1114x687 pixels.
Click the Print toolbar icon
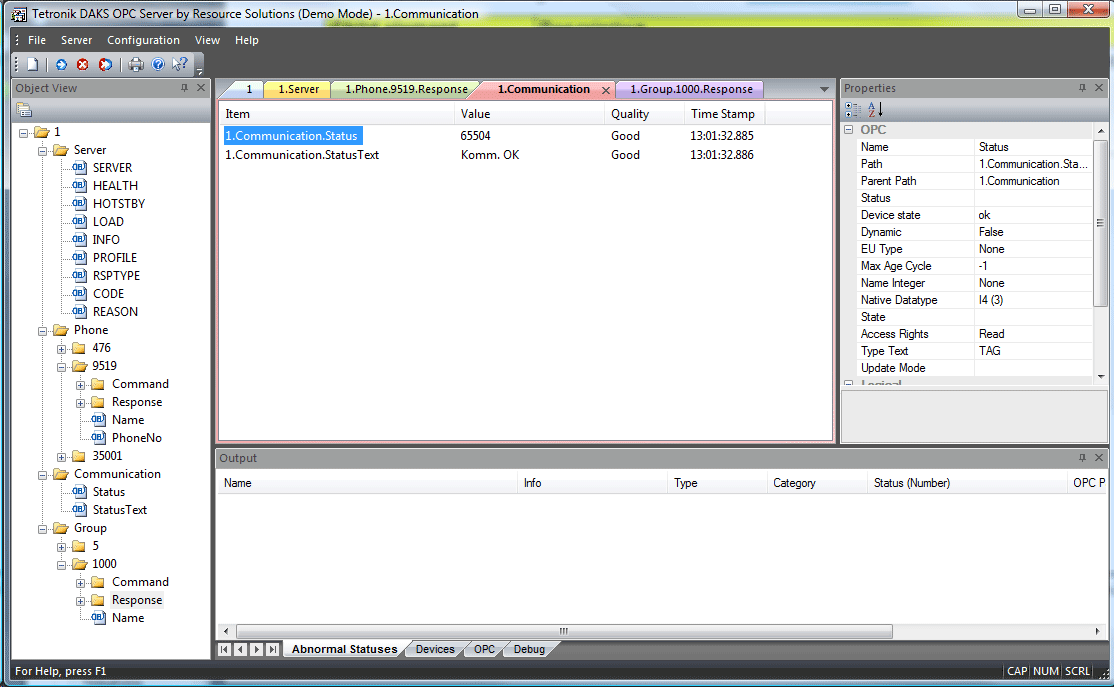pos(137,65)
